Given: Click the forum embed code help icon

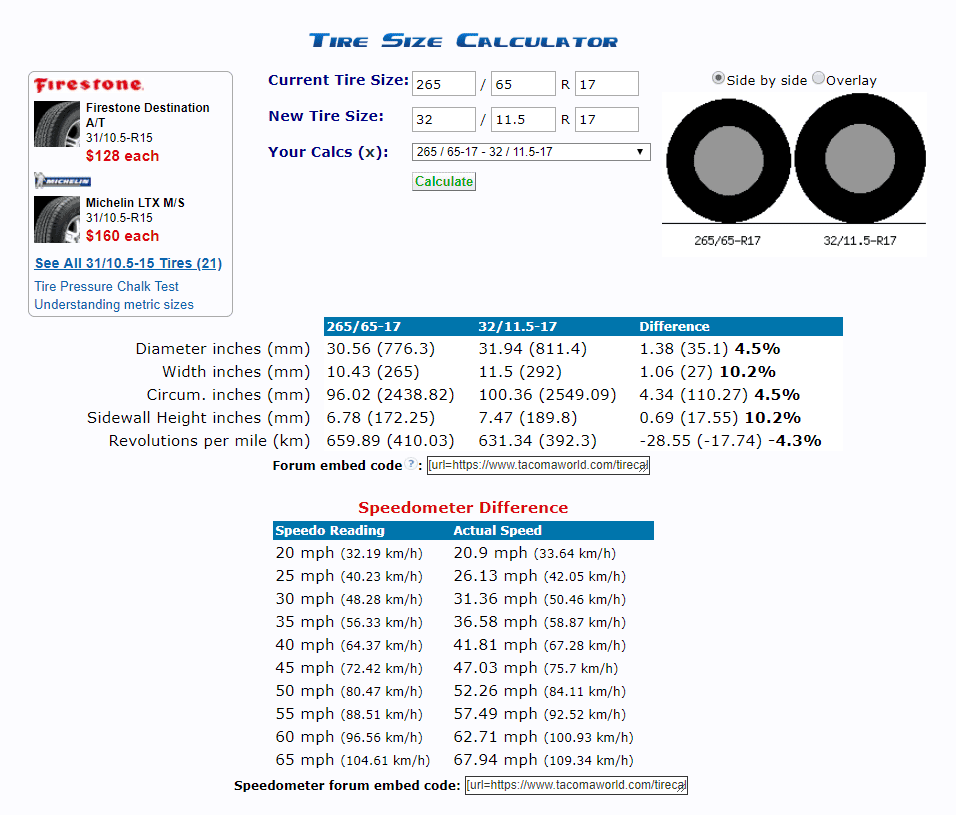Looking at the screenshot, I should 412,464.
